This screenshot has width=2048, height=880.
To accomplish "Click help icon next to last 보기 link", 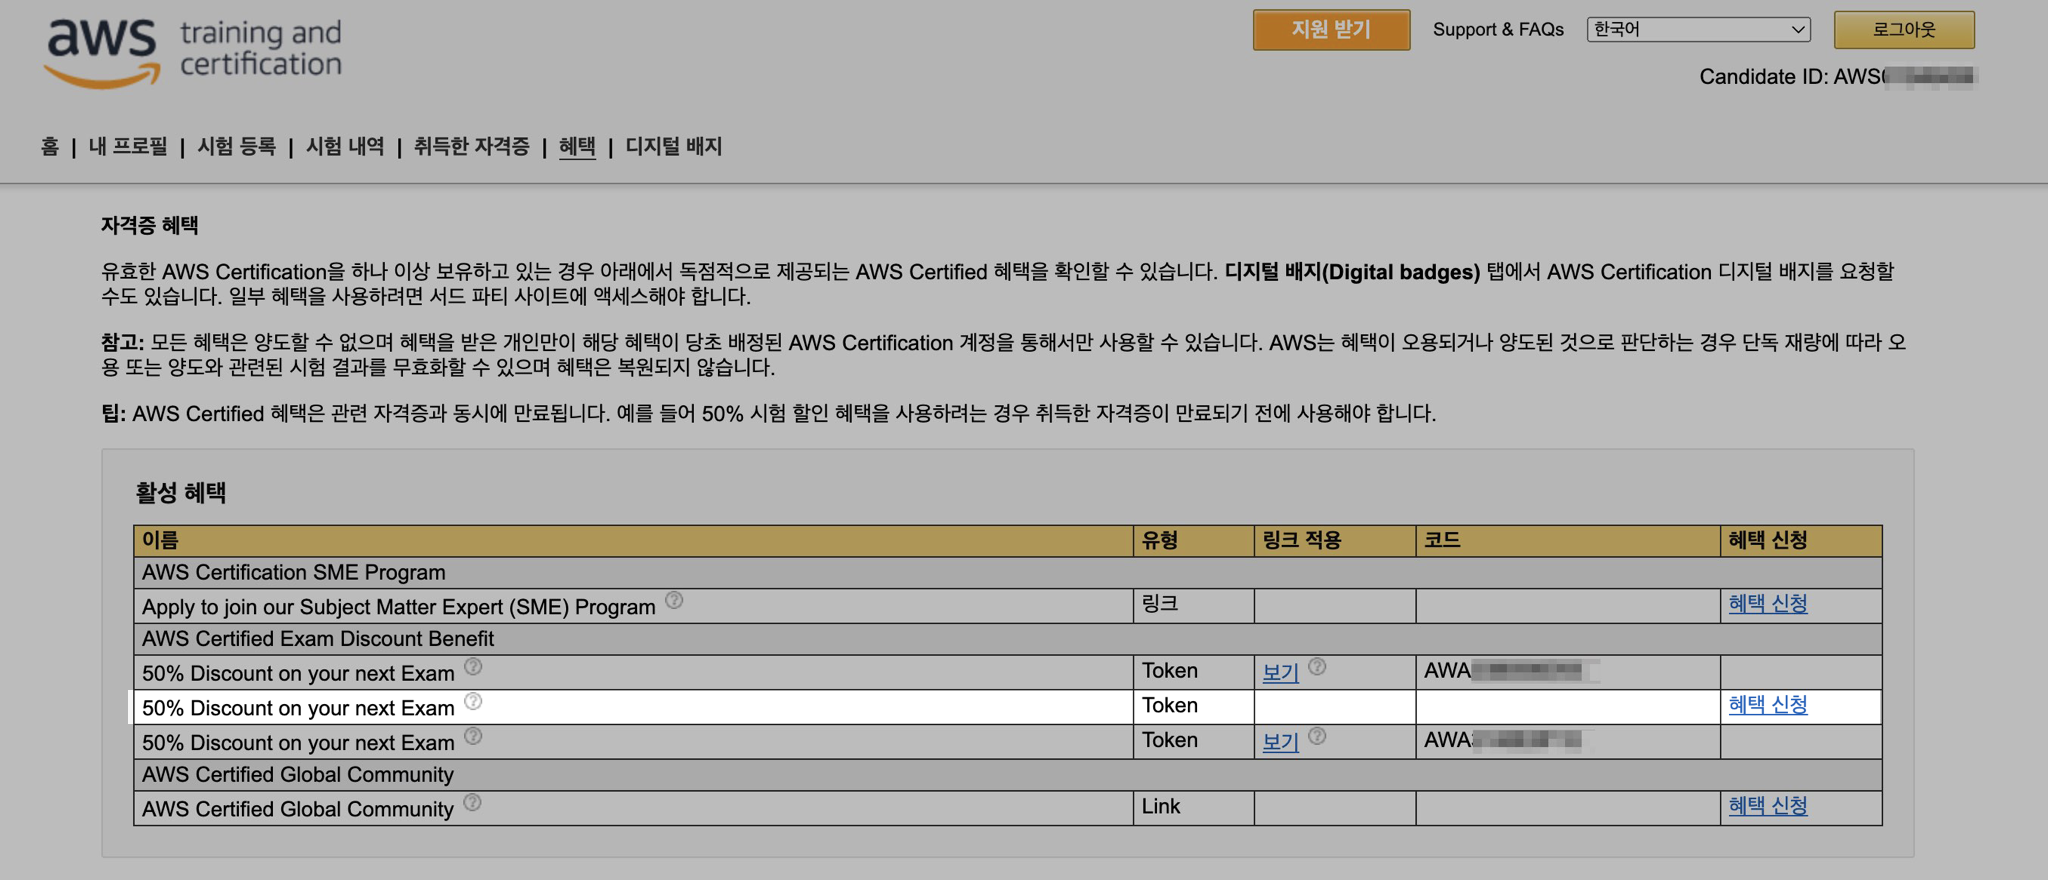I will pyautogui.click(x=1317, y=736).
